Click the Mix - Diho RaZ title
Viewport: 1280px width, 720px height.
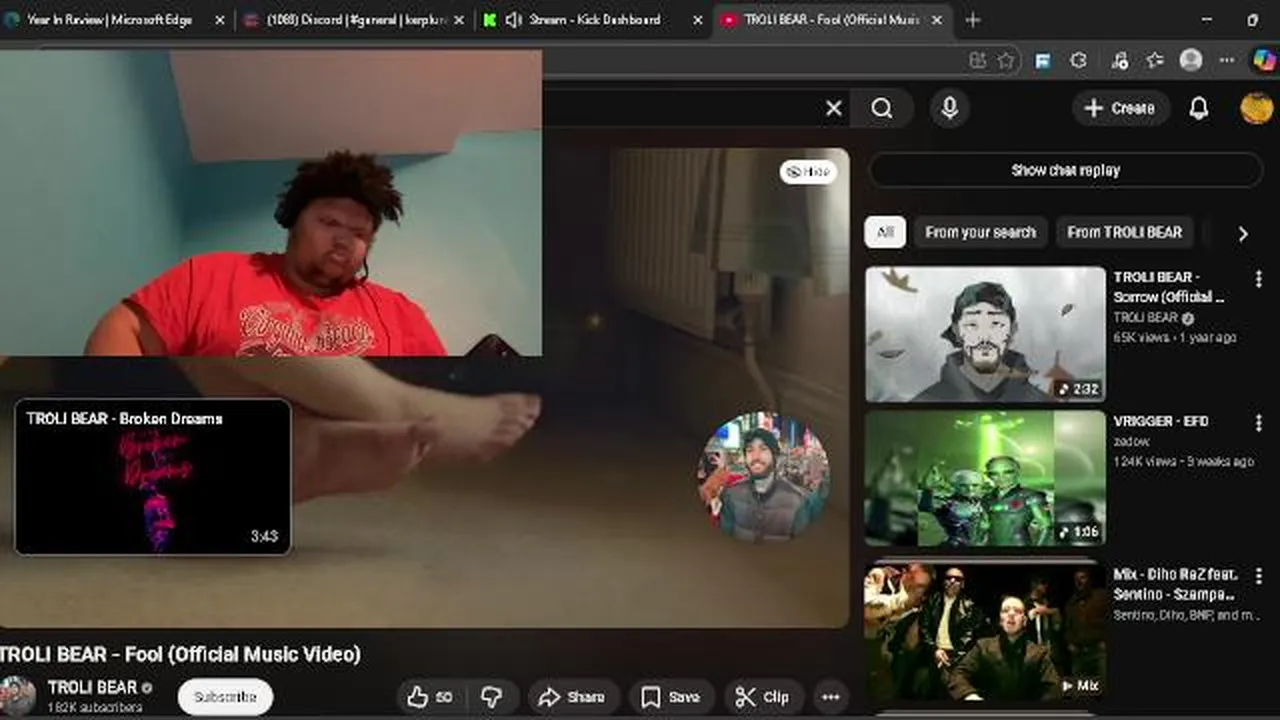coord(1176,584)
